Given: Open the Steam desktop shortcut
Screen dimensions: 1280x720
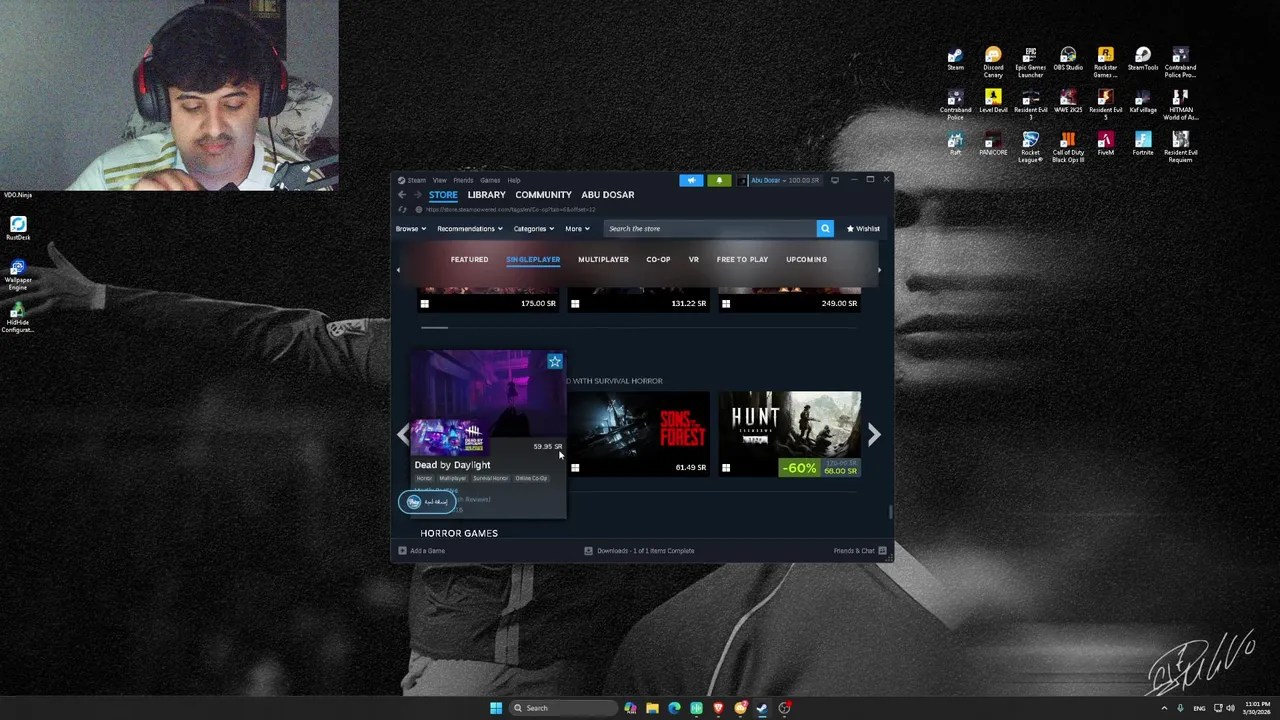Looking at the screenshot, I should 955,59.
